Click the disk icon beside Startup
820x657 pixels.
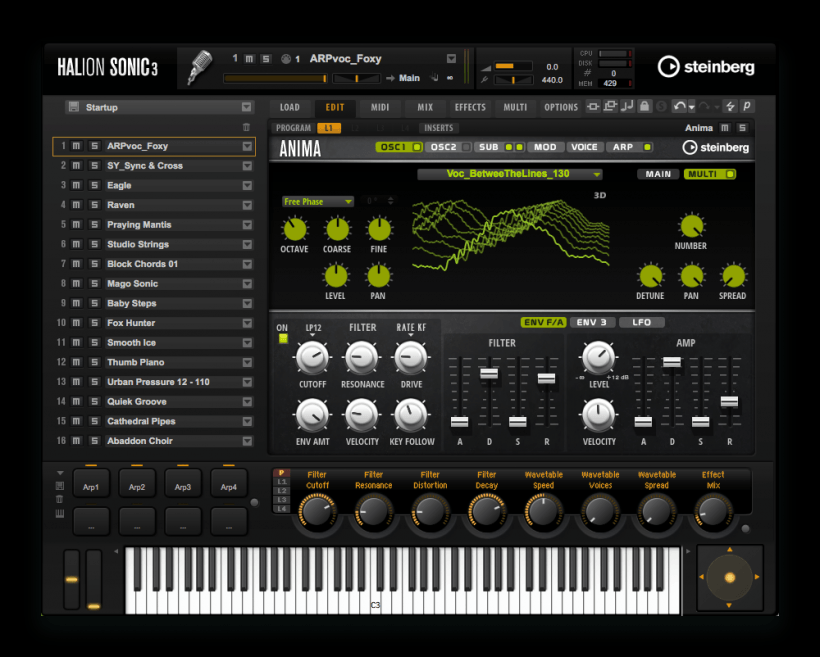(74, 107)
